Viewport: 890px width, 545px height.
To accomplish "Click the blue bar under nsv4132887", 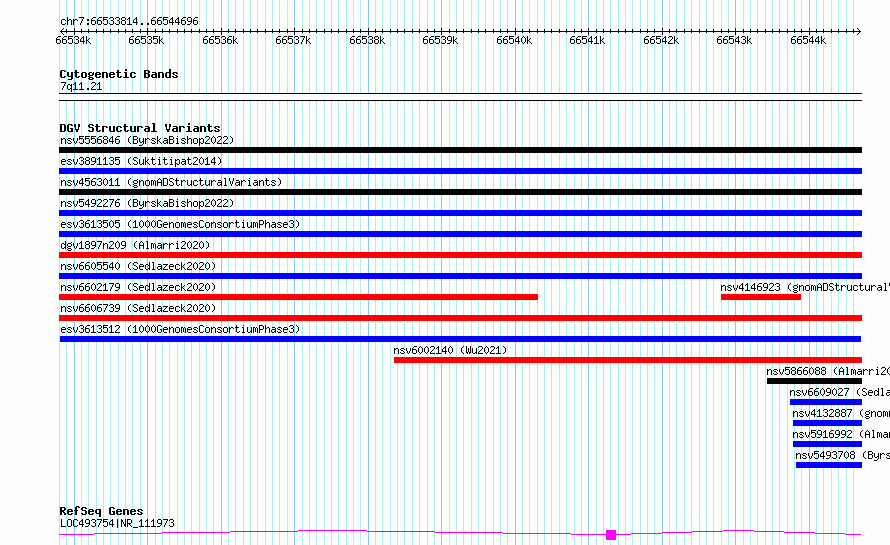I will click(x=828, y=423).
